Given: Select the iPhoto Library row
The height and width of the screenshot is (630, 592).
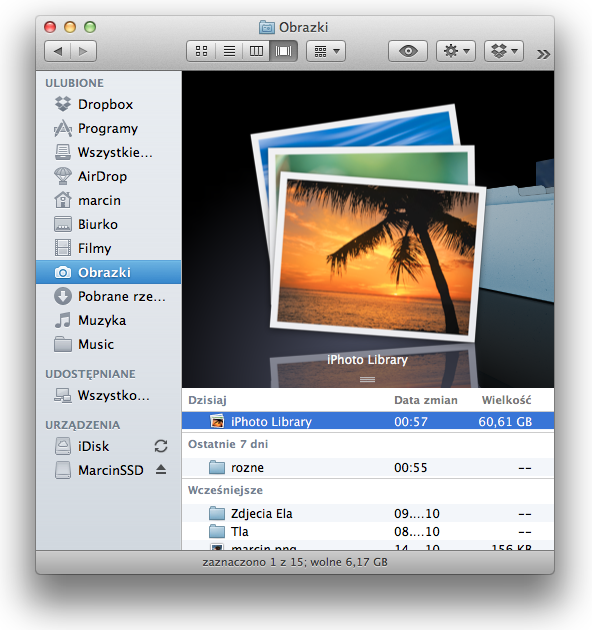Looking at the screenshot, I should click(368, 421).
